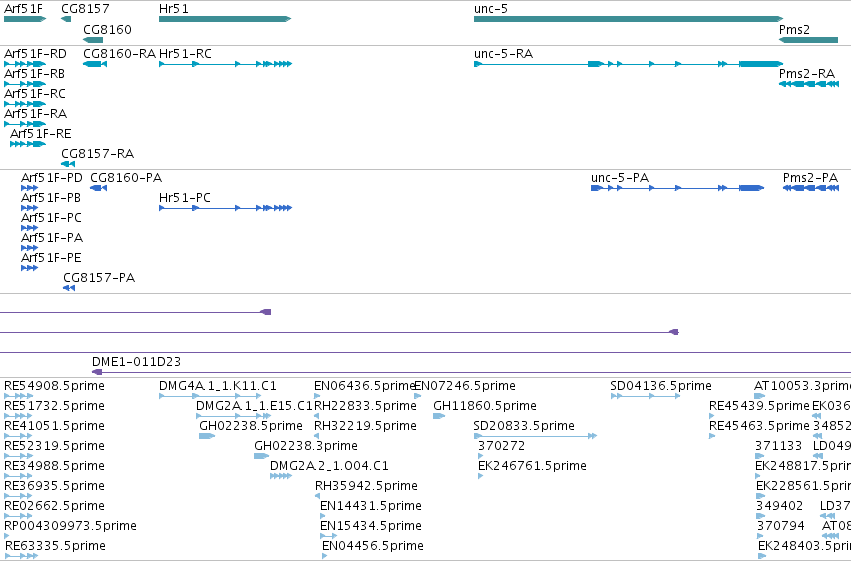Select the EN06436.5prime label
The image size is (851, 561).
pyautogui.click(x=365, y=386)
